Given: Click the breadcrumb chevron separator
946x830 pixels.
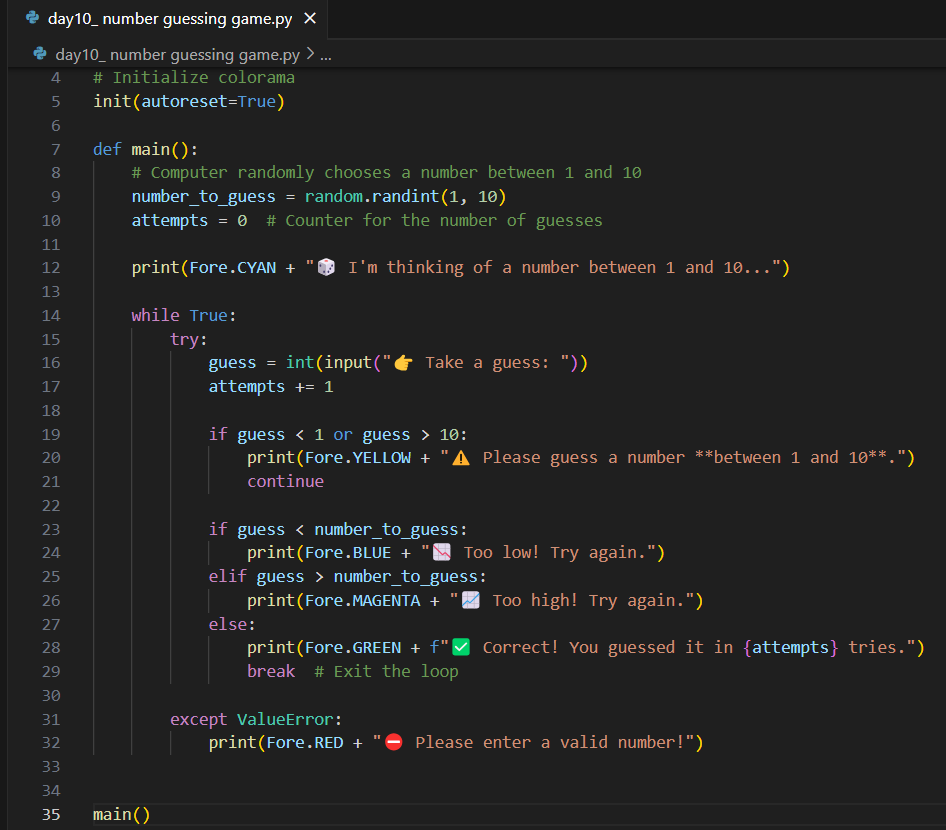Looking at the screenshot, I should pyautogui.click(x=310, y=54).
